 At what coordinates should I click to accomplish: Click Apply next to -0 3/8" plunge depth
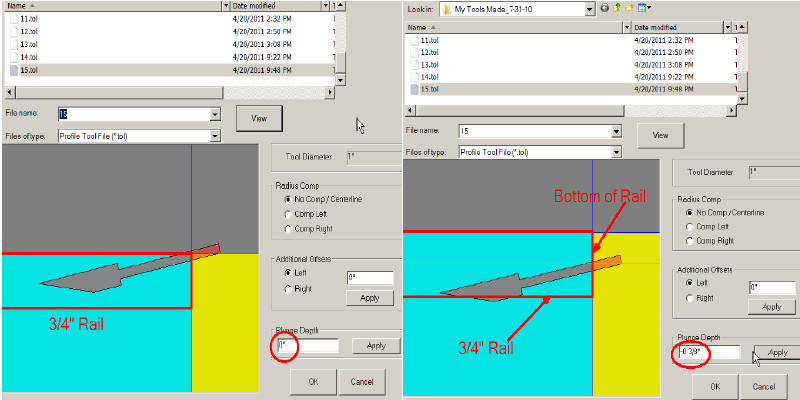coord(776,353)
